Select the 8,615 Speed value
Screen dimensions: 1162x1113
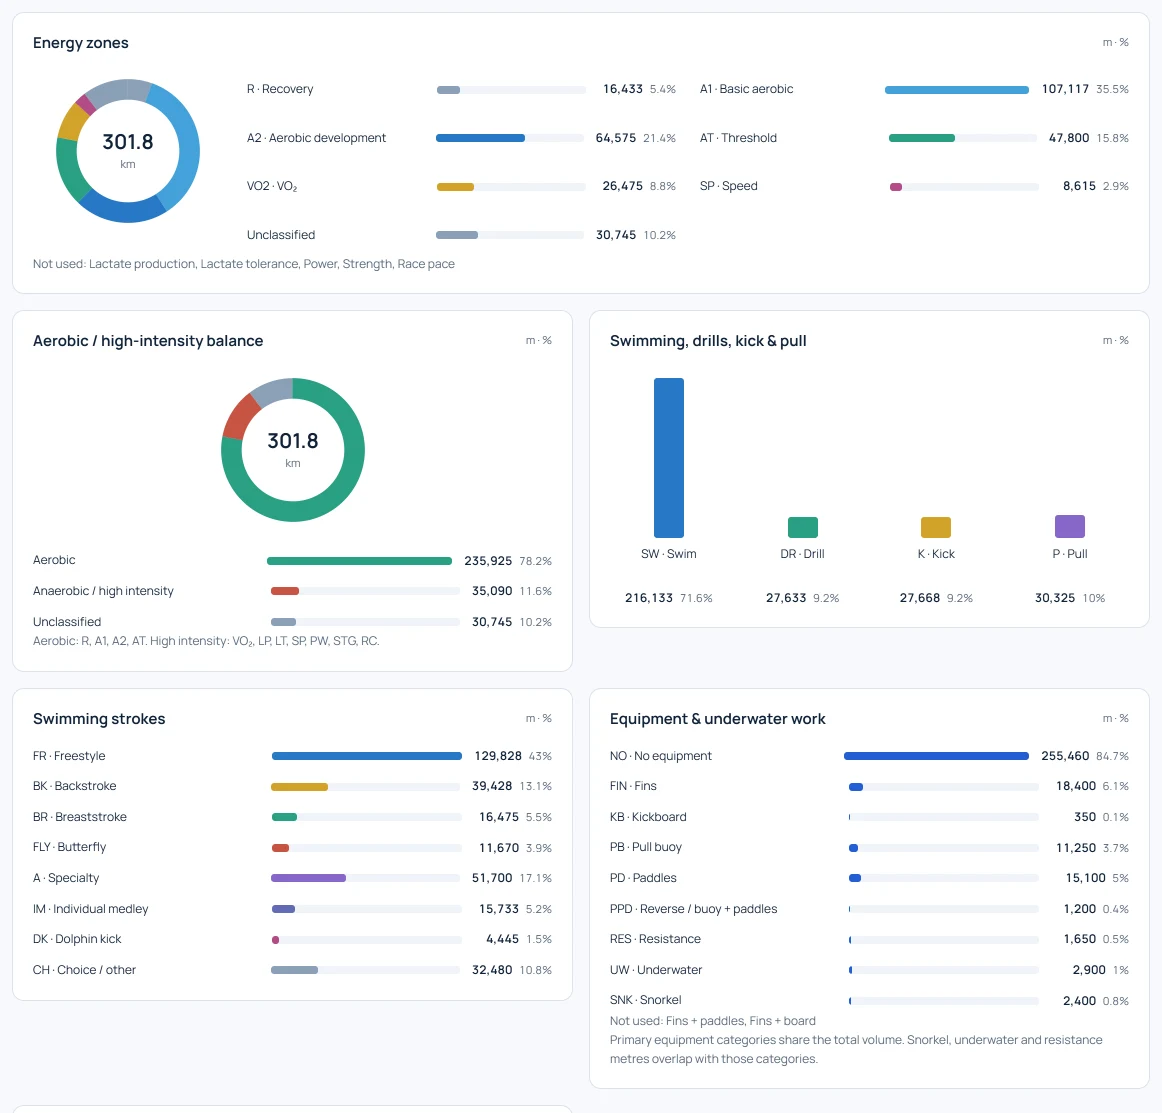(1079, 186)
